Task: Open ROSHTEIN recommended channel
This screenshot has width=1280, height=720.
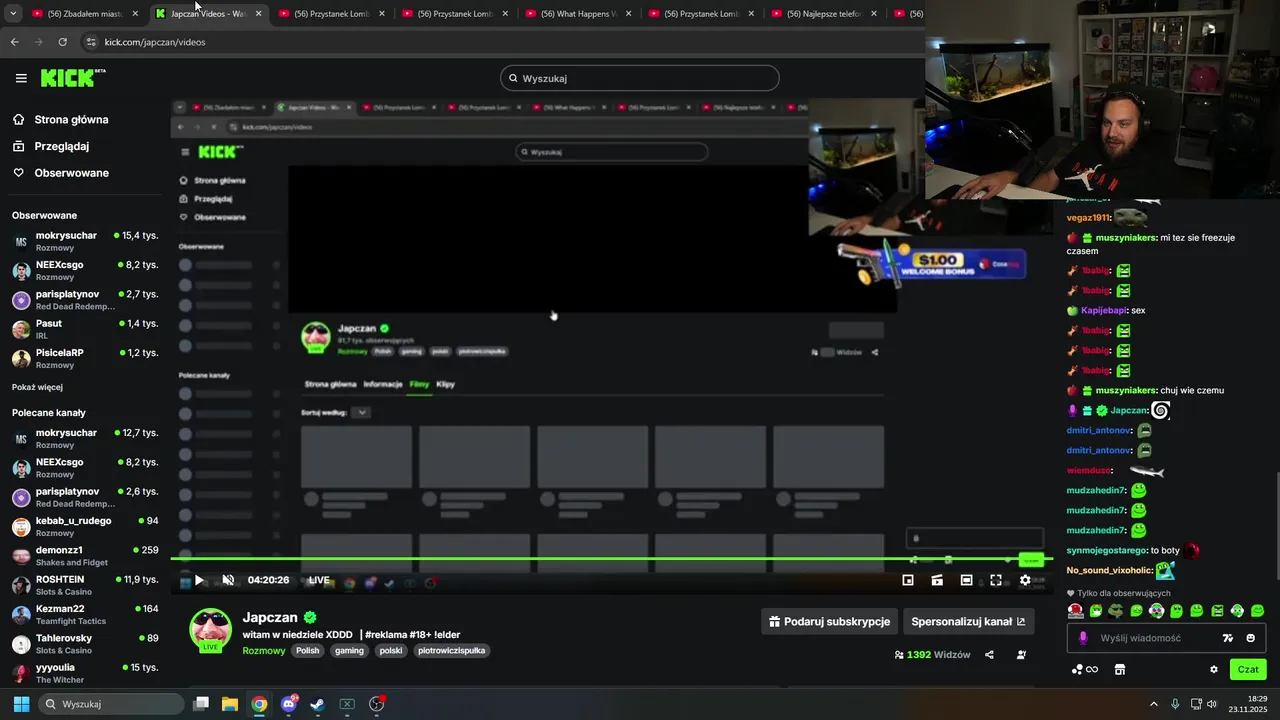Action: pyautogui.click(x=85, y=585)
